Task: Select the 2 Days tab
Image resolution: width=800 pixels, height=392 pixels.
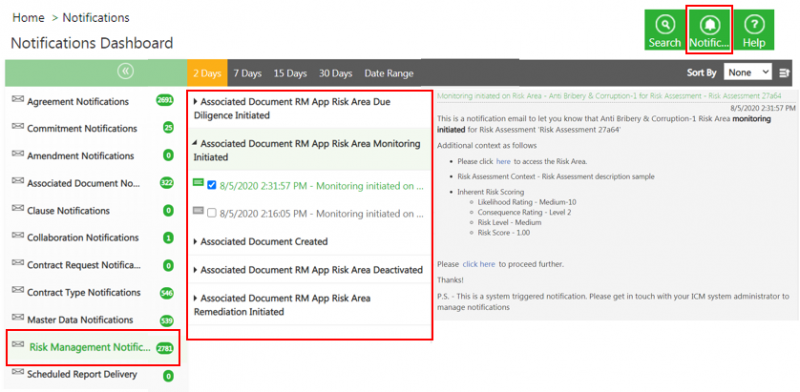Action: 207,74
